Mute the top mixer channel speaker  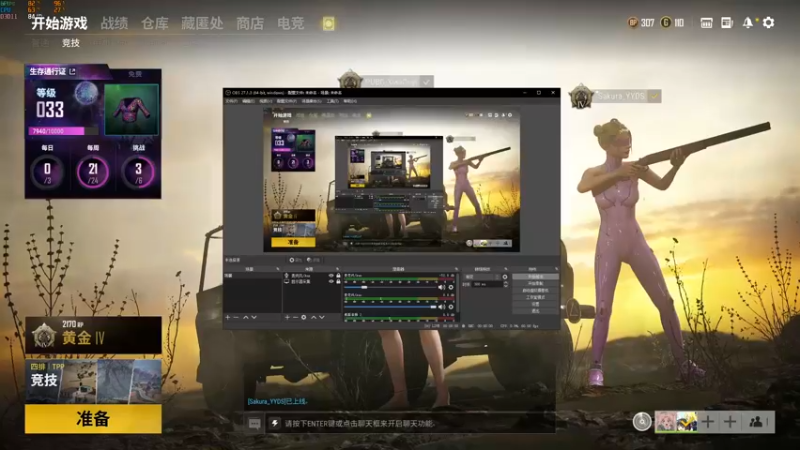[x=441, y=287]
